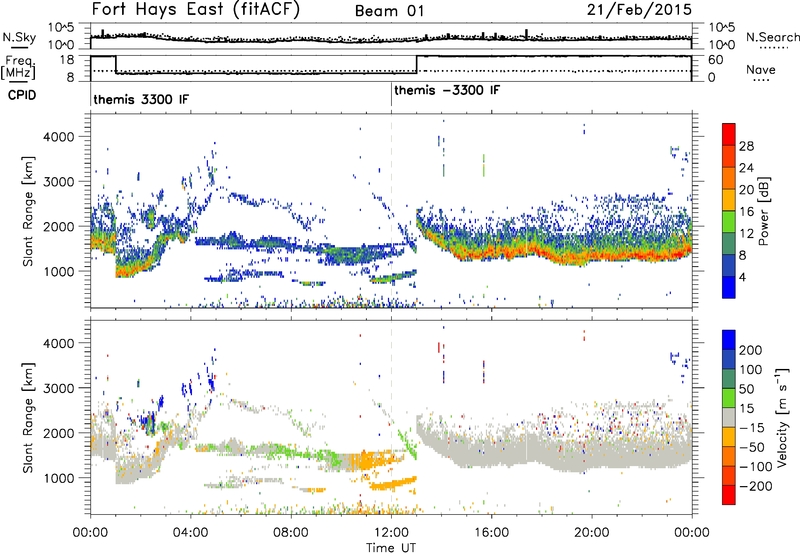Click the '04:00' time axis tick label
Image resolution: width=800 pixels, height=554 pixels.
point(191,533)
